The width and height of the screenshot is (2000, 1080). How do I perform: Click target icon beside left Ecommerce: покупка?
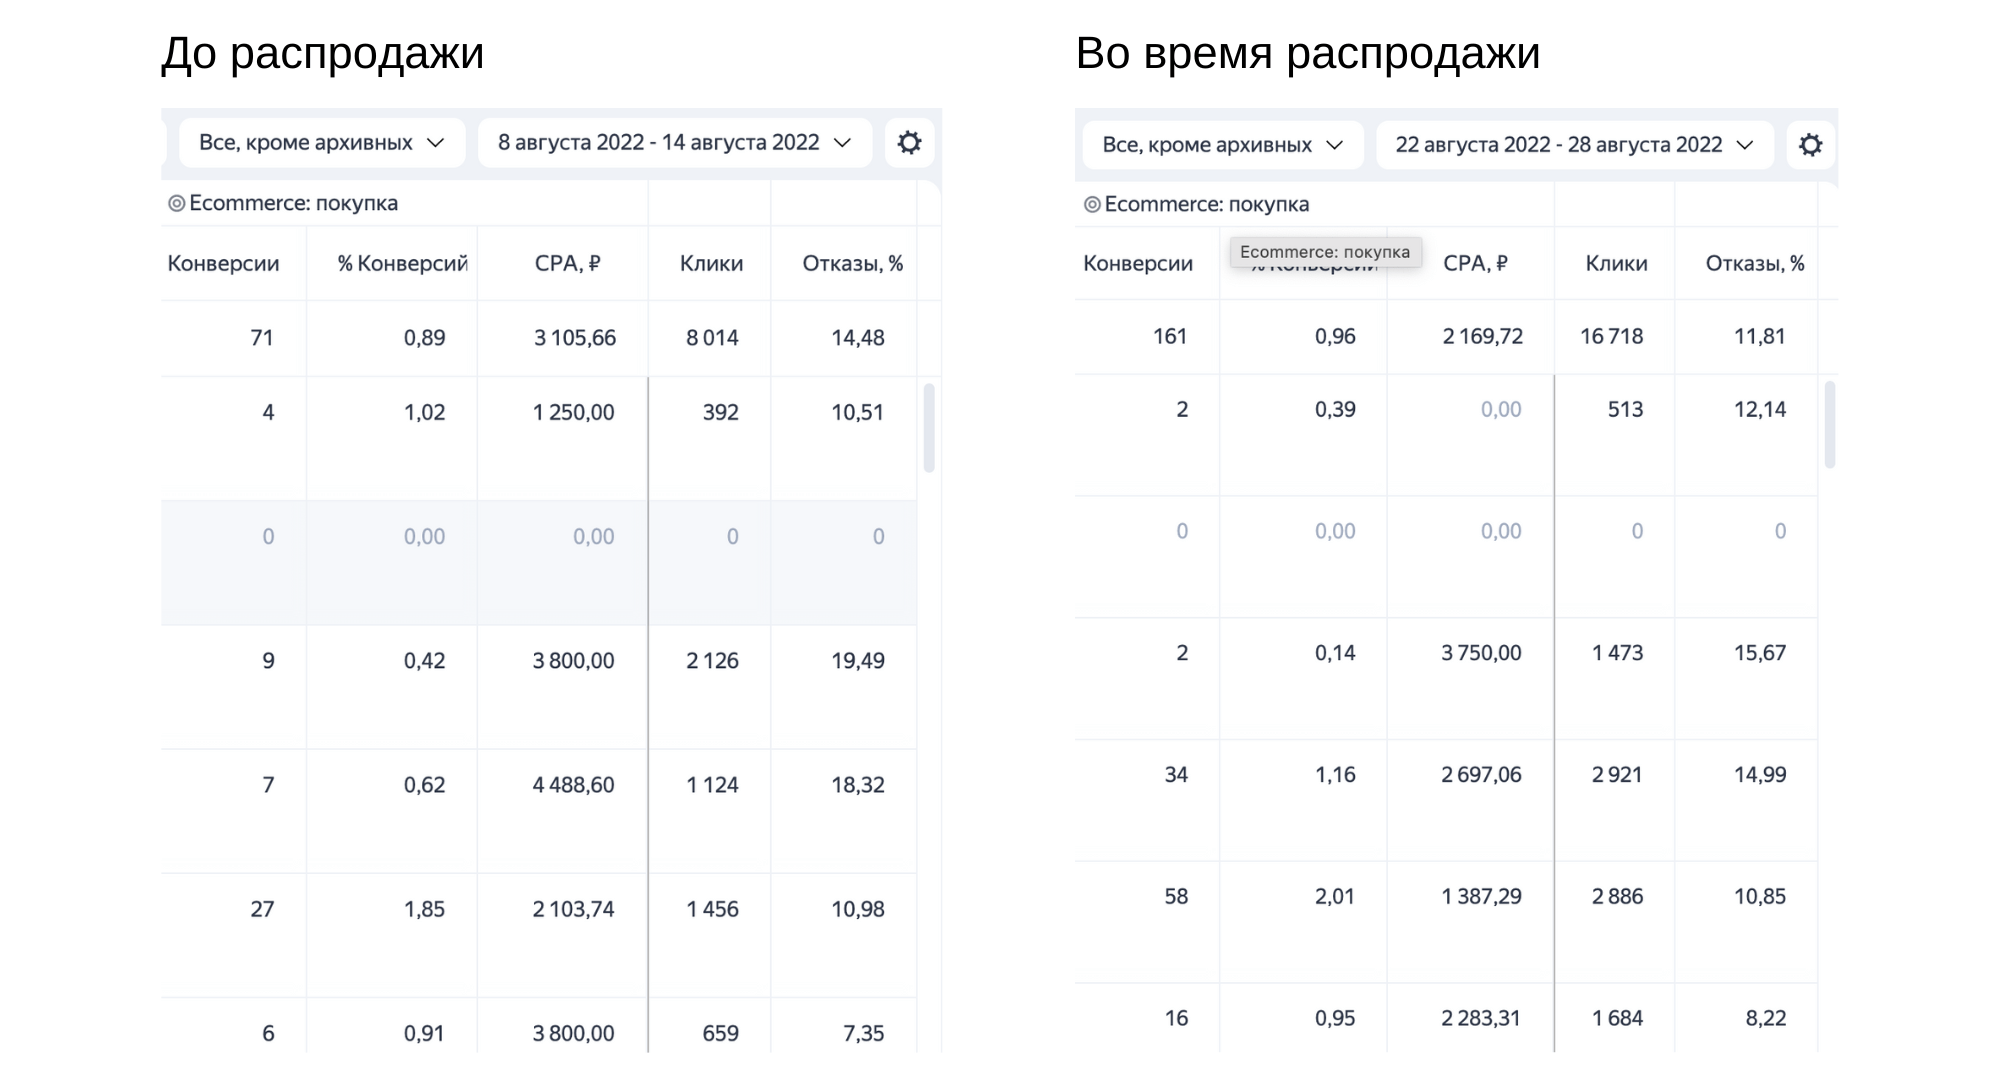coord(176,204)
